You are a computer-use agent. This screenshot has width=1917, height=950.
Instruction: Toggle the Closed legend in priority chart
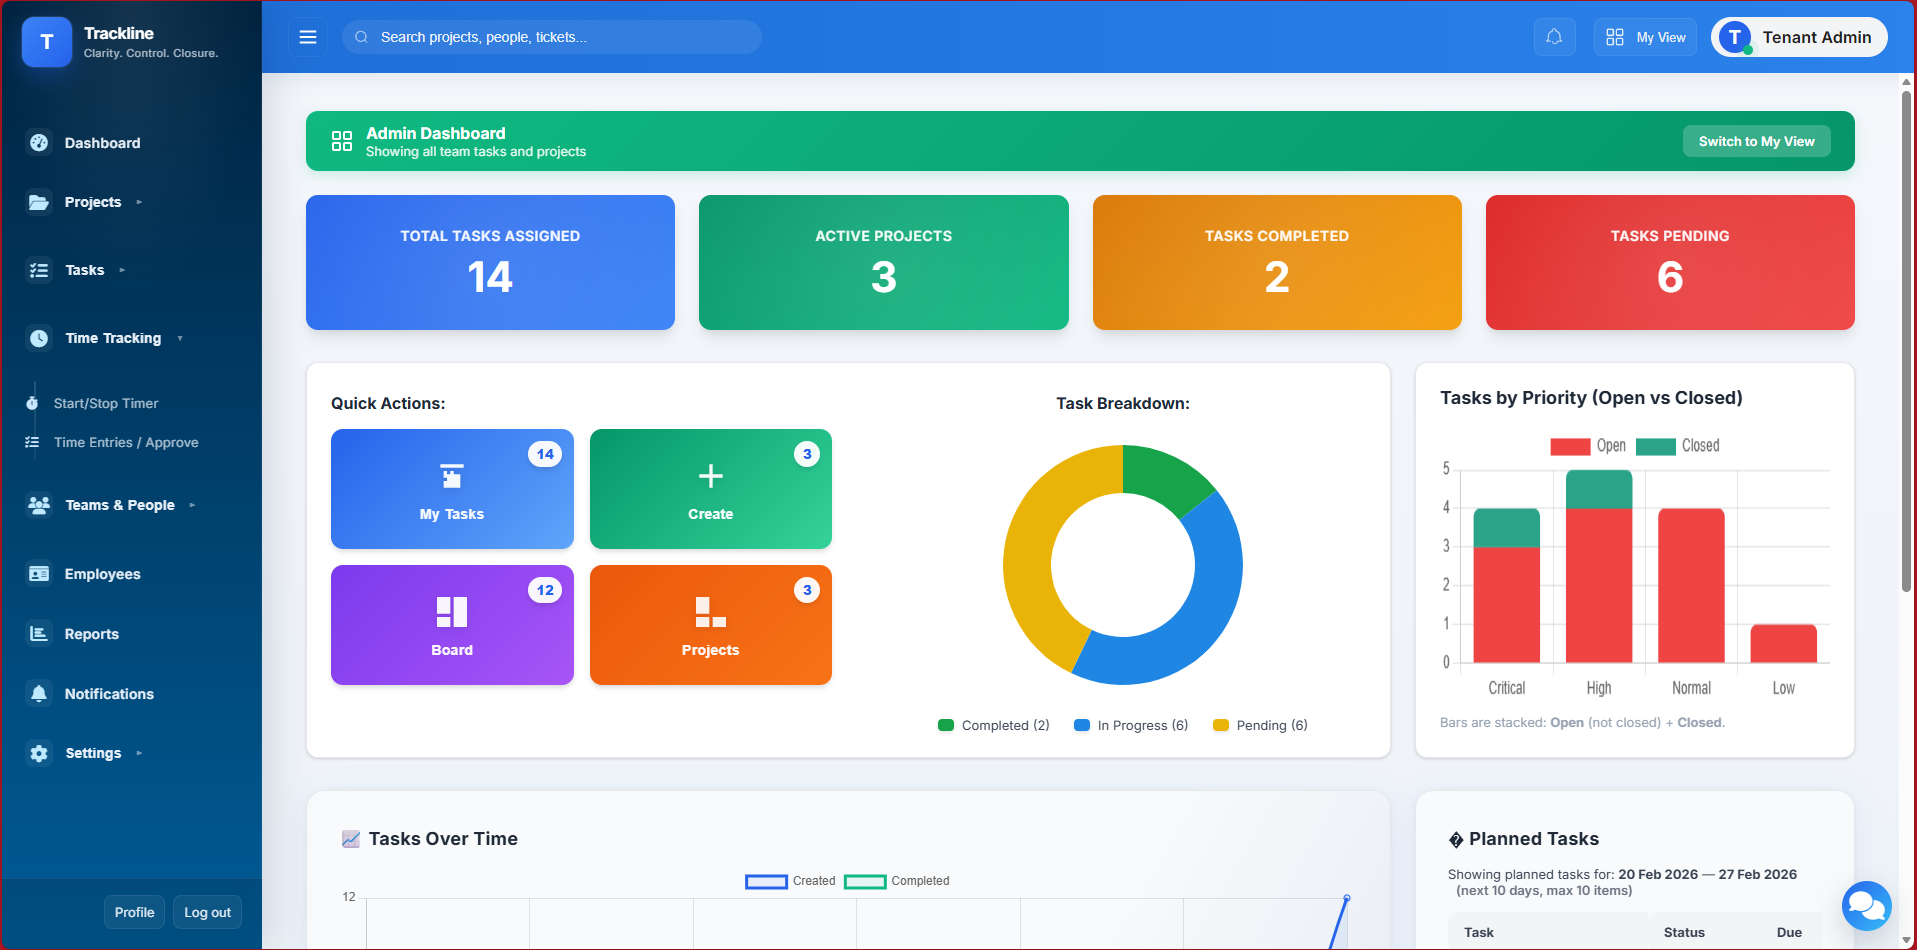coord(1678,446)
